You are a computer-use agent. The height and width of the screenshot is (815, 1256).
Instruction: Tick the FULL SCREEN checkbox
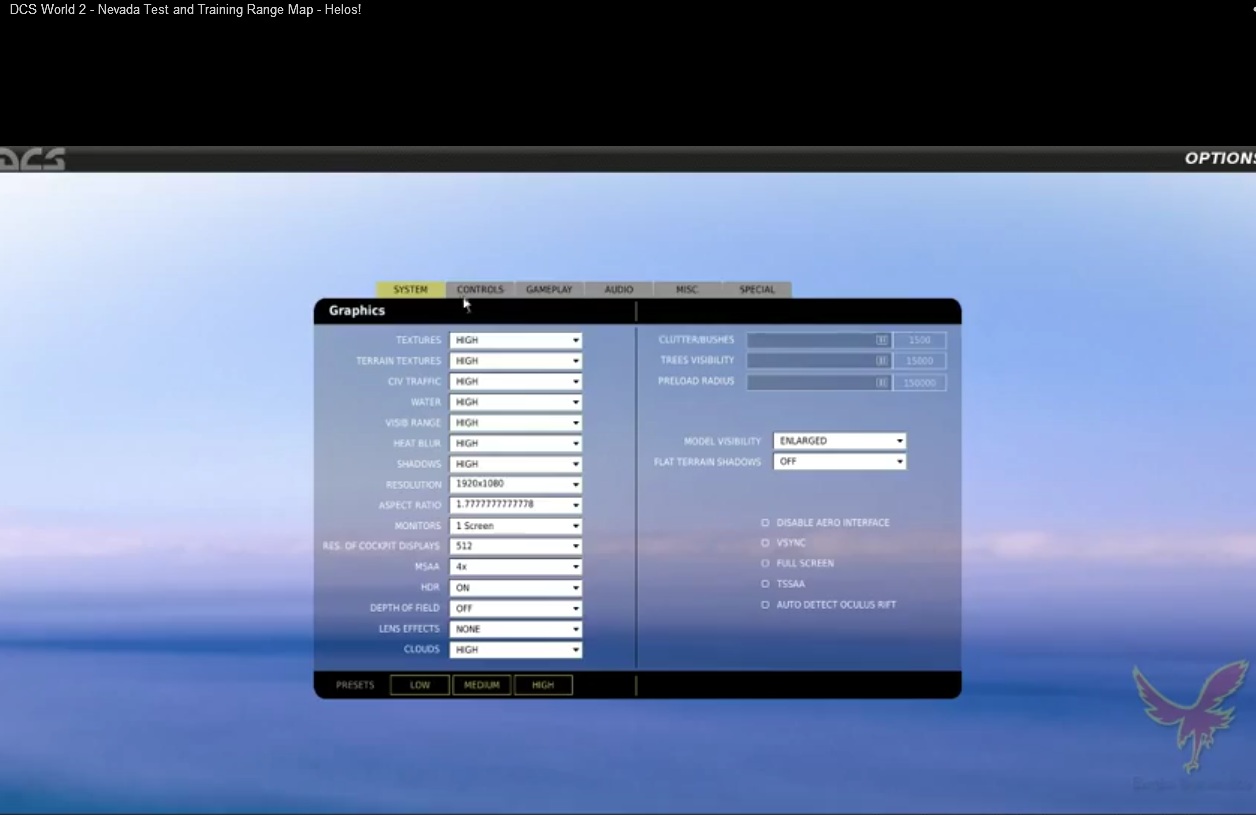tap(765, 563)
